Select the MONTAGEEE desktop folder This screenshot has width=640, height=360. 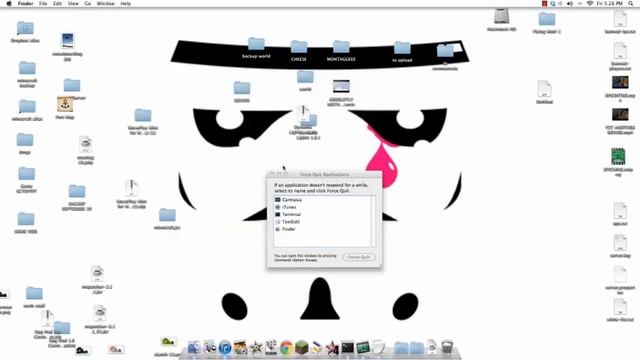pos(341,51)
